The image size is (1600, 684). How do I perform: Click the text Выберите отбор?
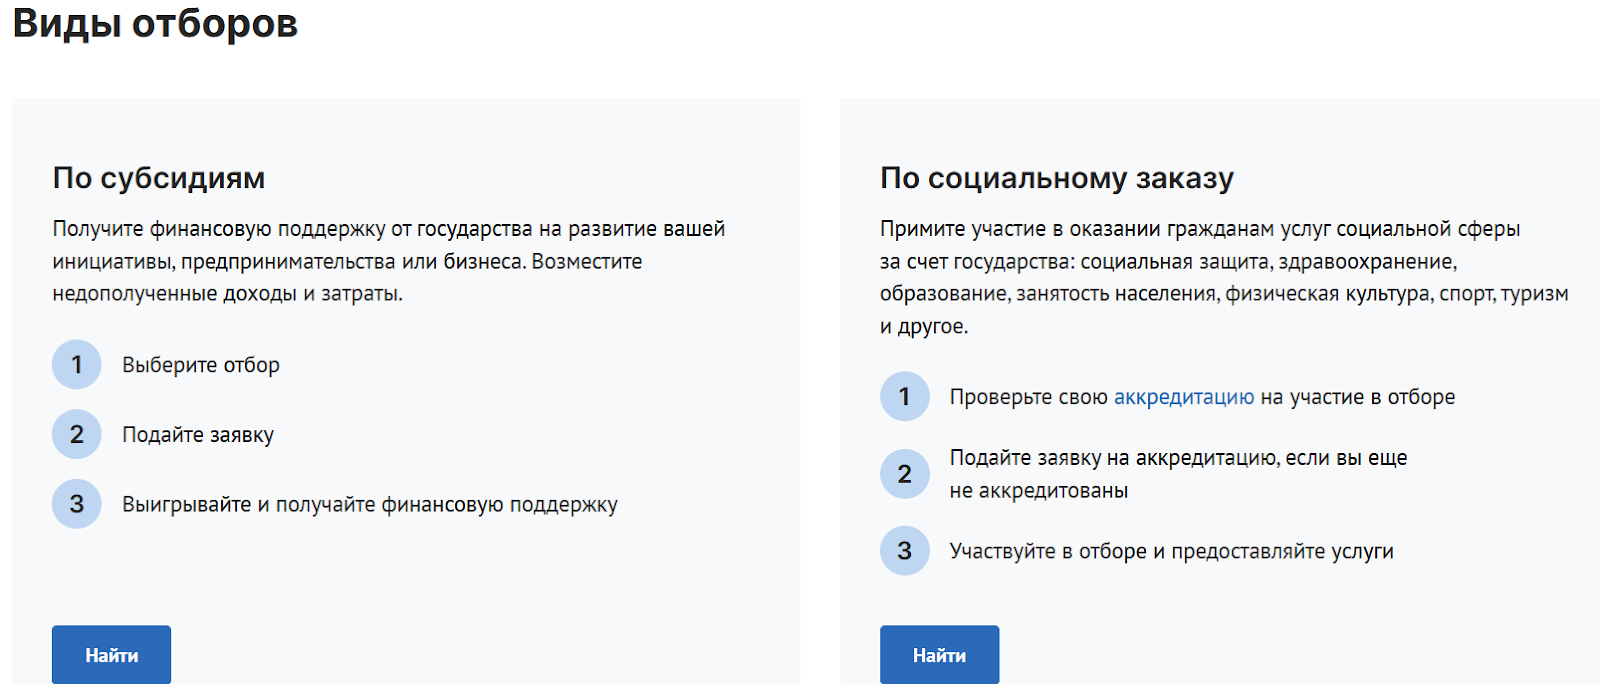coord(201,365)
